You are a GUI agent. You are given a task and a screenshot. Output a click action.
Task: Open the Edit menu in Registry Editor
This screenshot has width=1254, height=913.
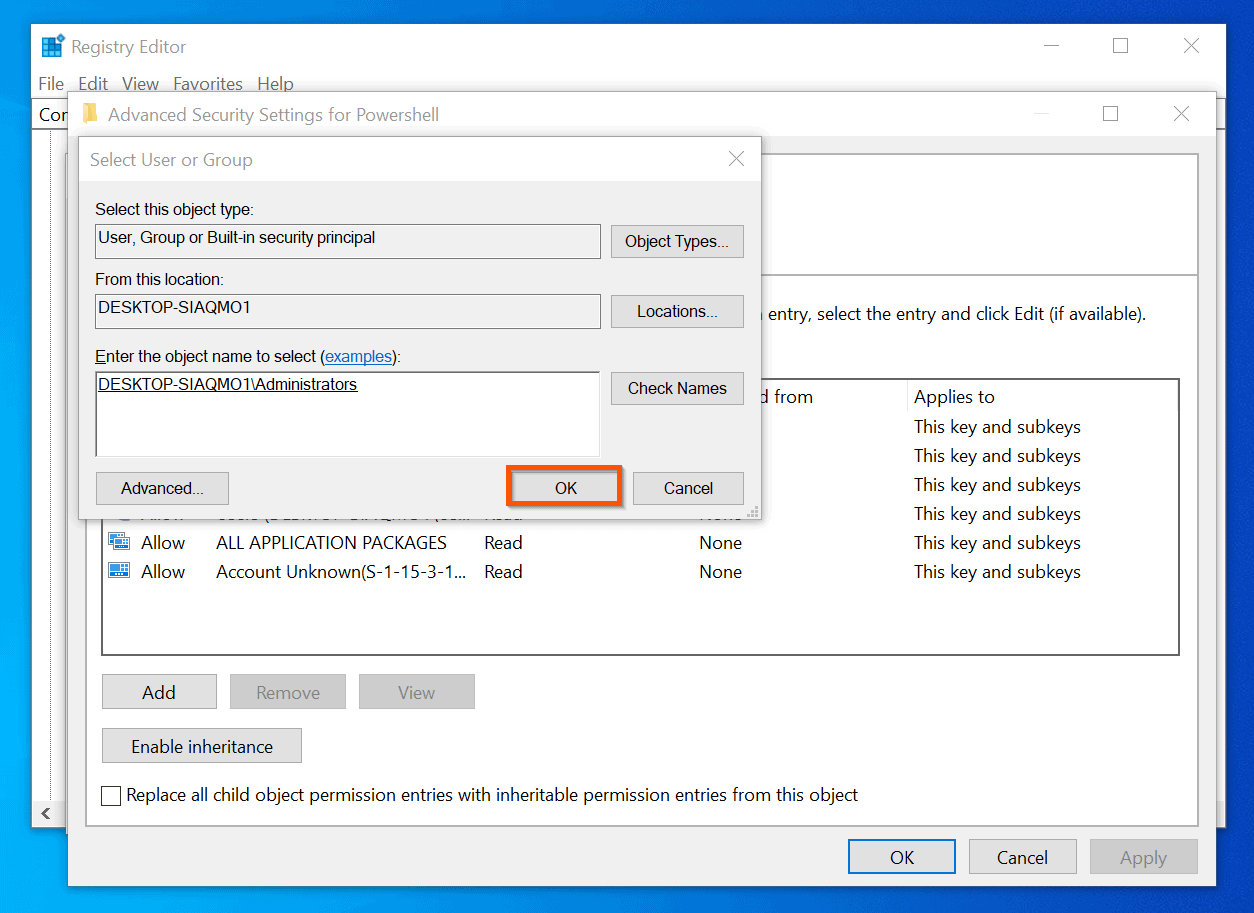click(93, 84)
